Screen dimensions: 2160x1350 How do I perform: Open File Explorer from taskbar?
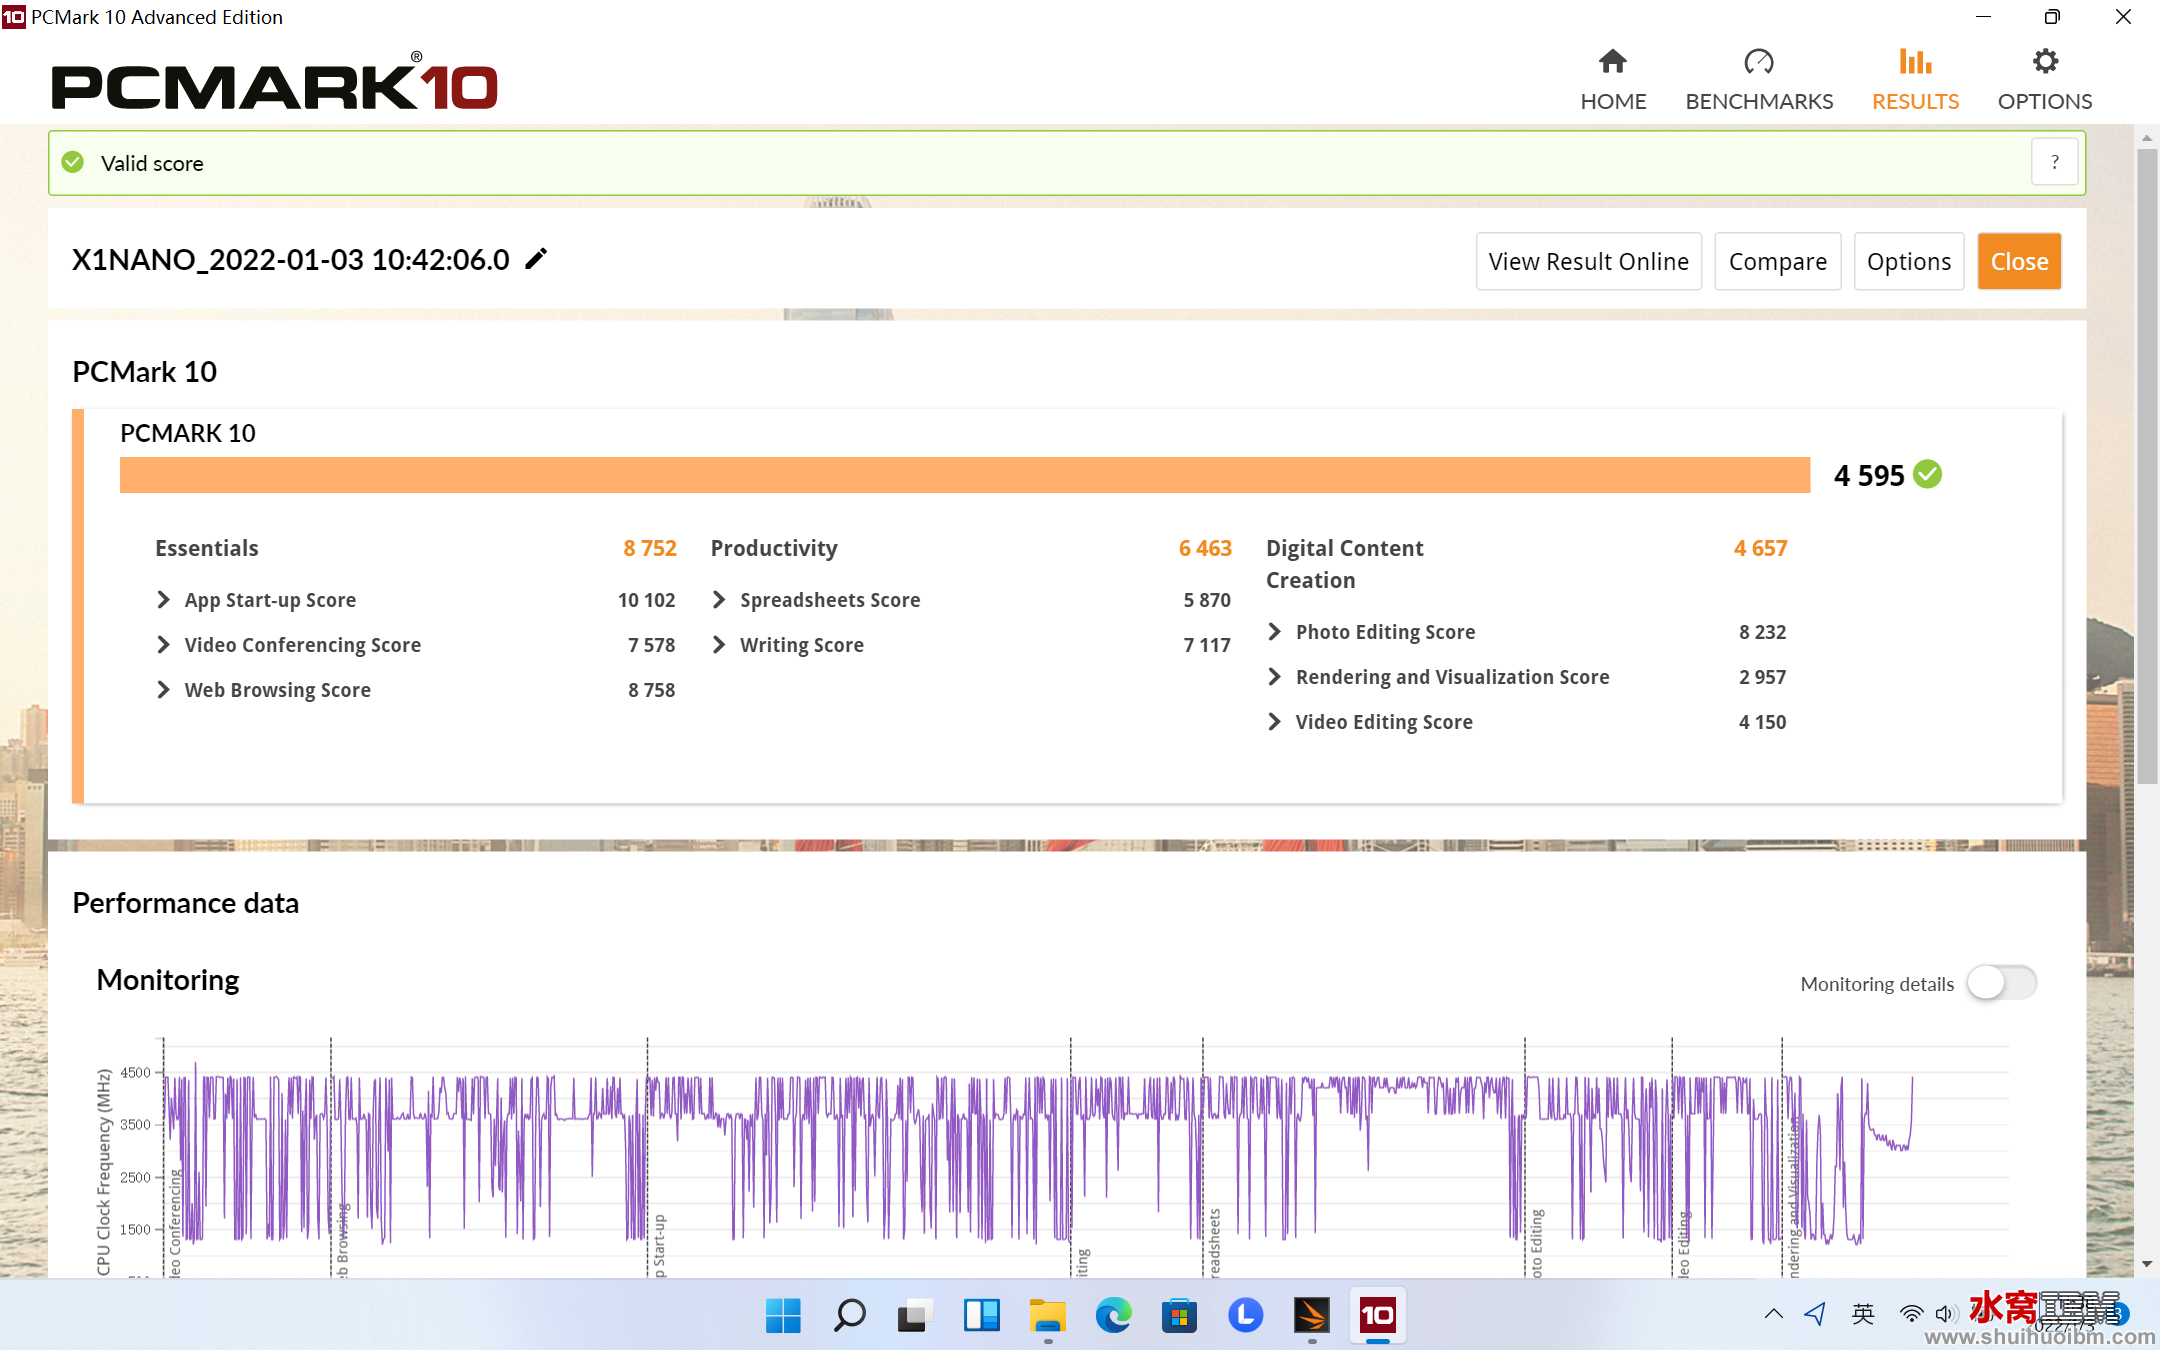pyautogui.click(x=1047, y=1315)
